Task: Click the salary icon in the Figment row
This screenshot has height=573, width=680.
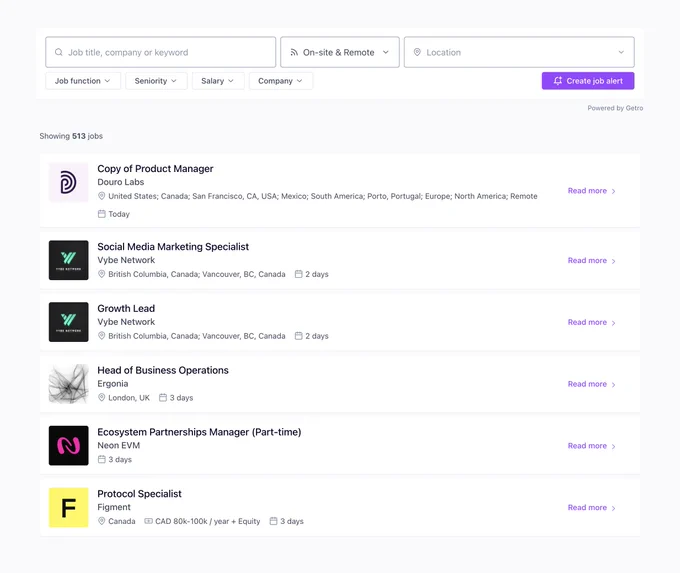Action: click(148, 521)
